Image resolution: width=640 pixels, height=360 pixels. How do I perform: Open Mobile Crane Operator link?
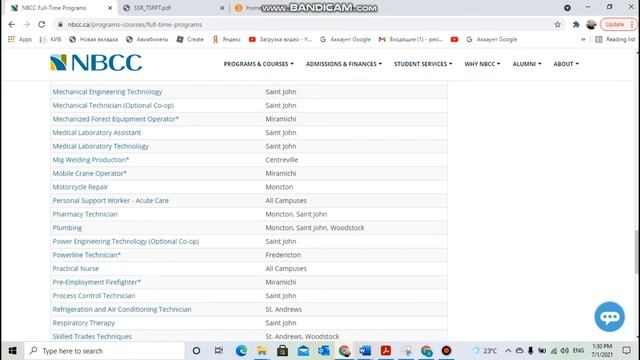[x=89, y=173]
